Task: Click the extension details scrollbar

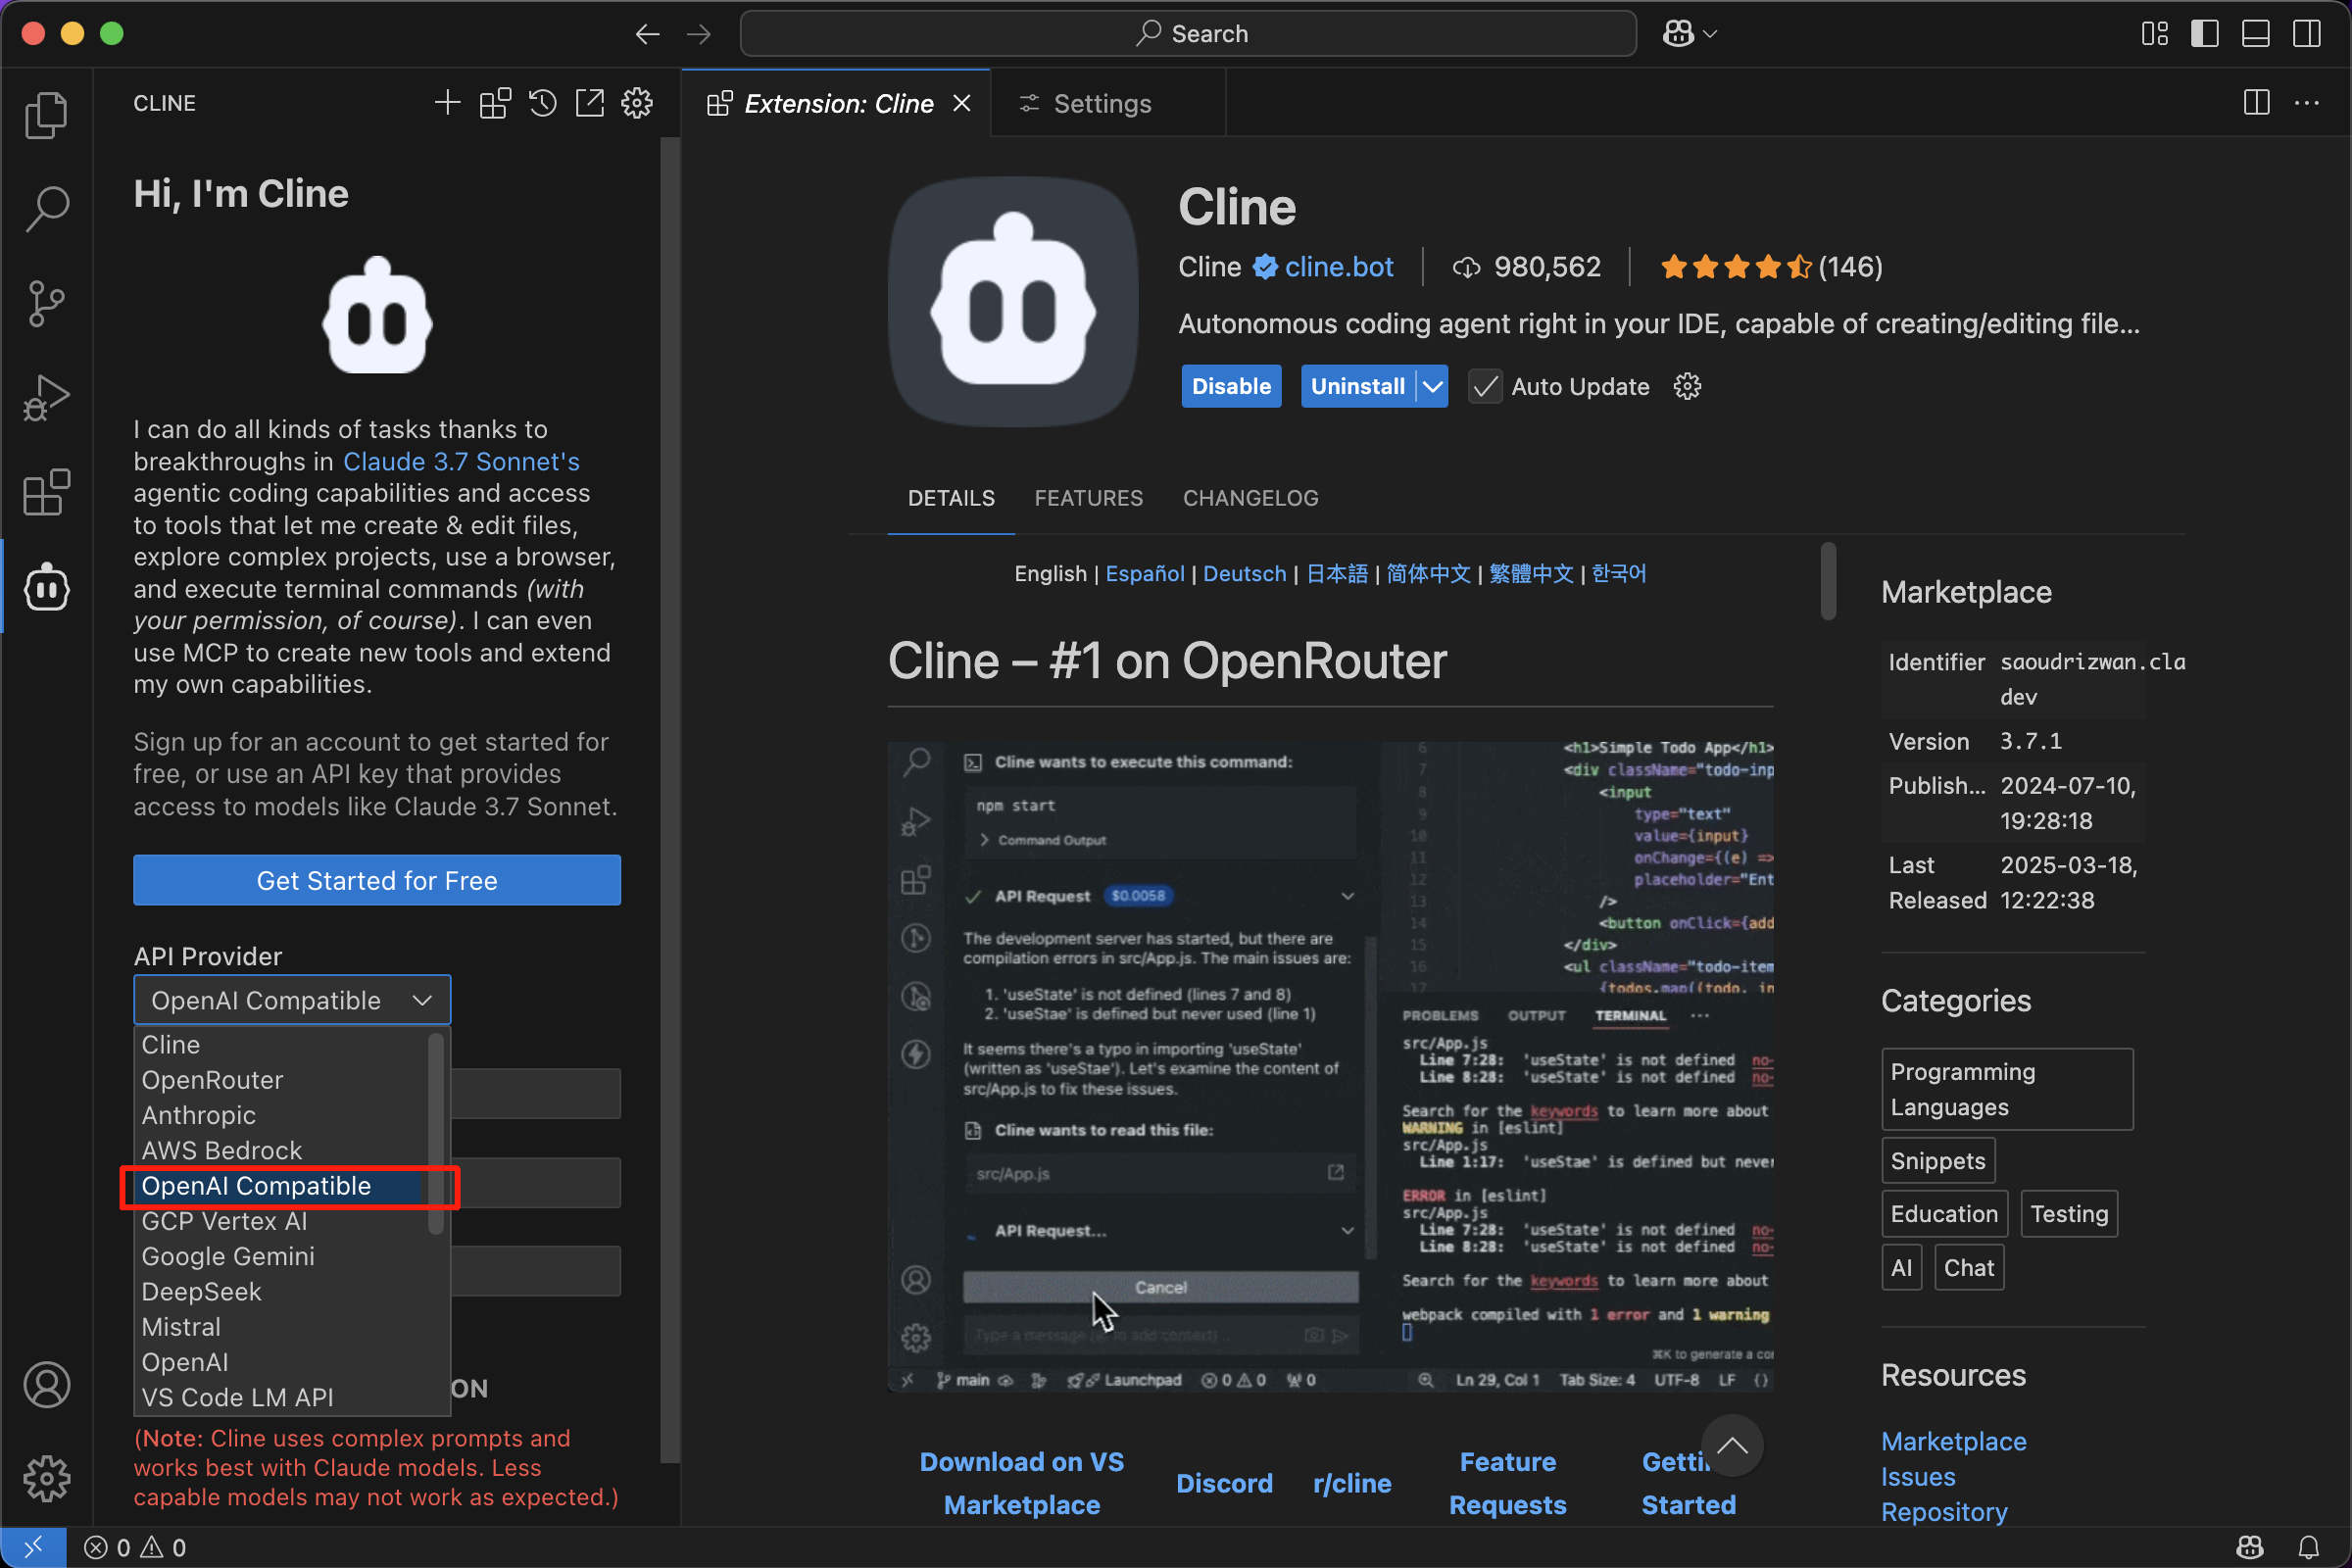Action: click(x=1828, y=581)
